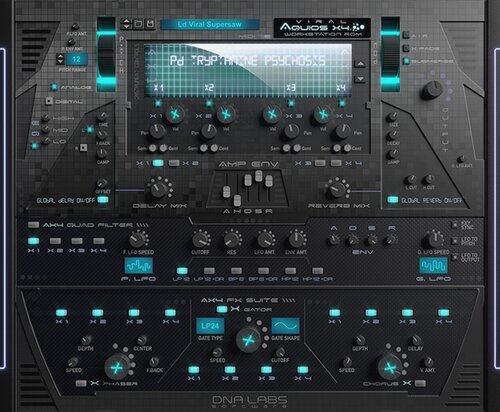This screenshot has width=500, height=412.
Task: Click the display down arrow button
Action: (x=360, y=79)
